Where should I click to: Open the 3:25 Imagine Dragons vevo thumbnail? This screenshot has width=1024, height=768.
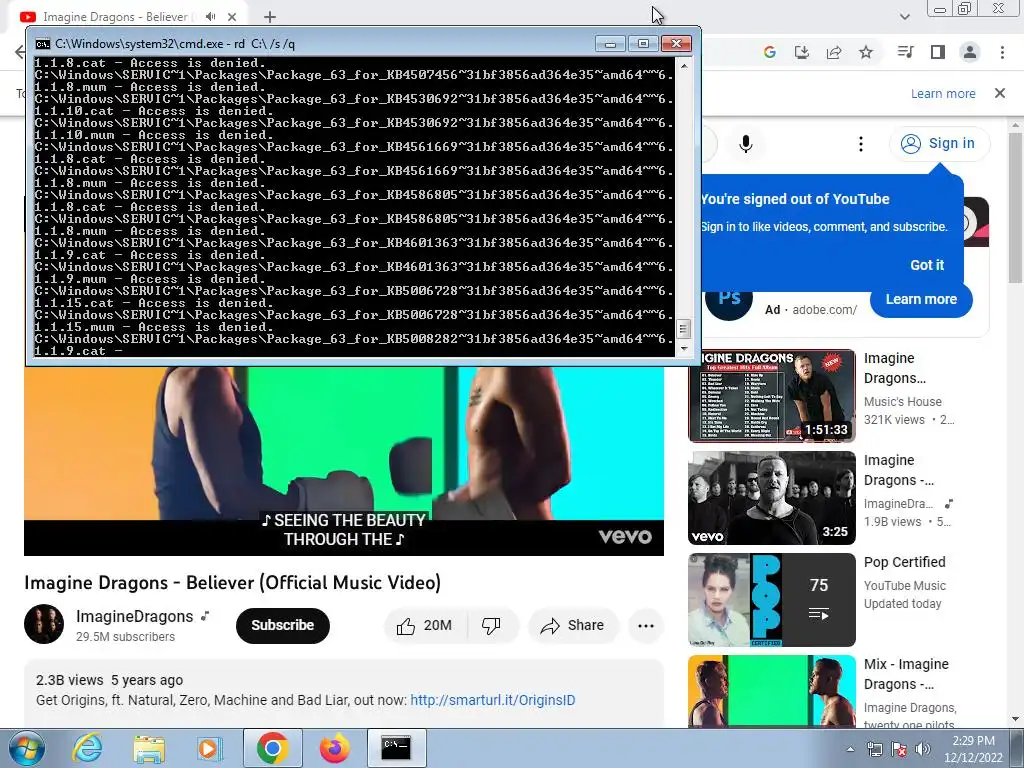pyautogui.click(x=772, y=498)
